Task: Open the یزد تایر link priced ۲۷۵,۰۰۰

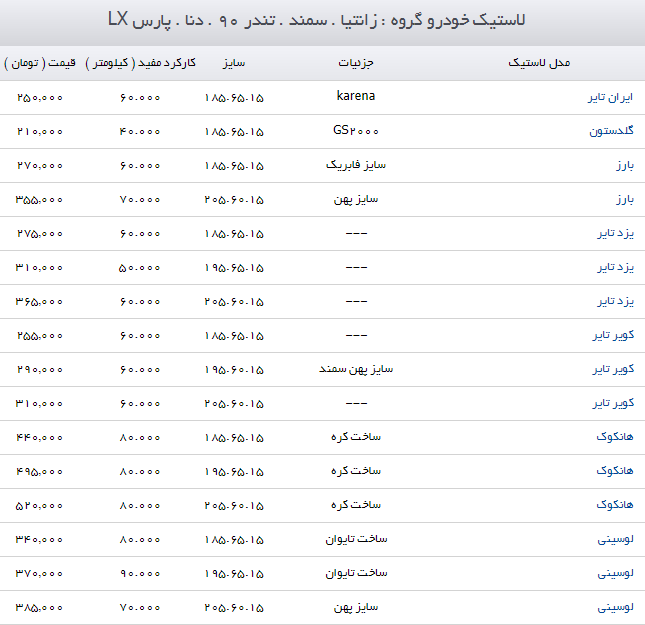Action: [615, 234]
